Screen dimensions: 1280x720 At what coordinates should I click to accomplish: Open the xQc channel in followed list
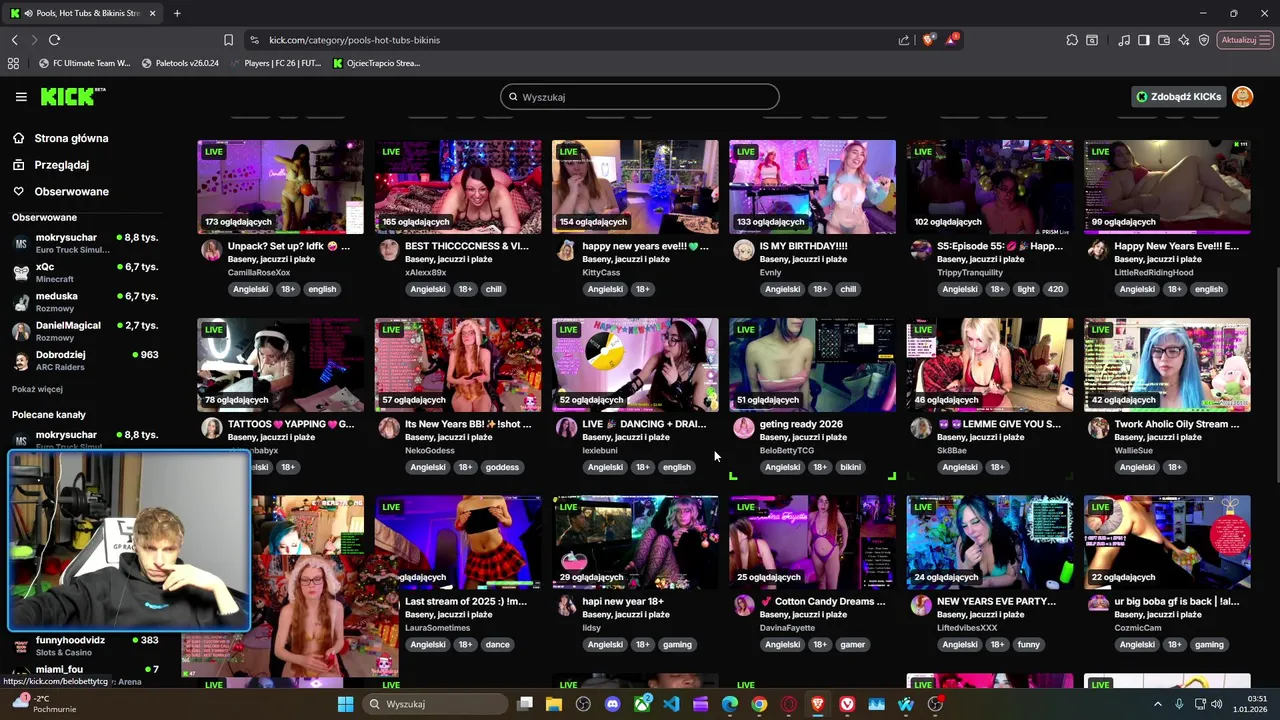tap(85, 272)
